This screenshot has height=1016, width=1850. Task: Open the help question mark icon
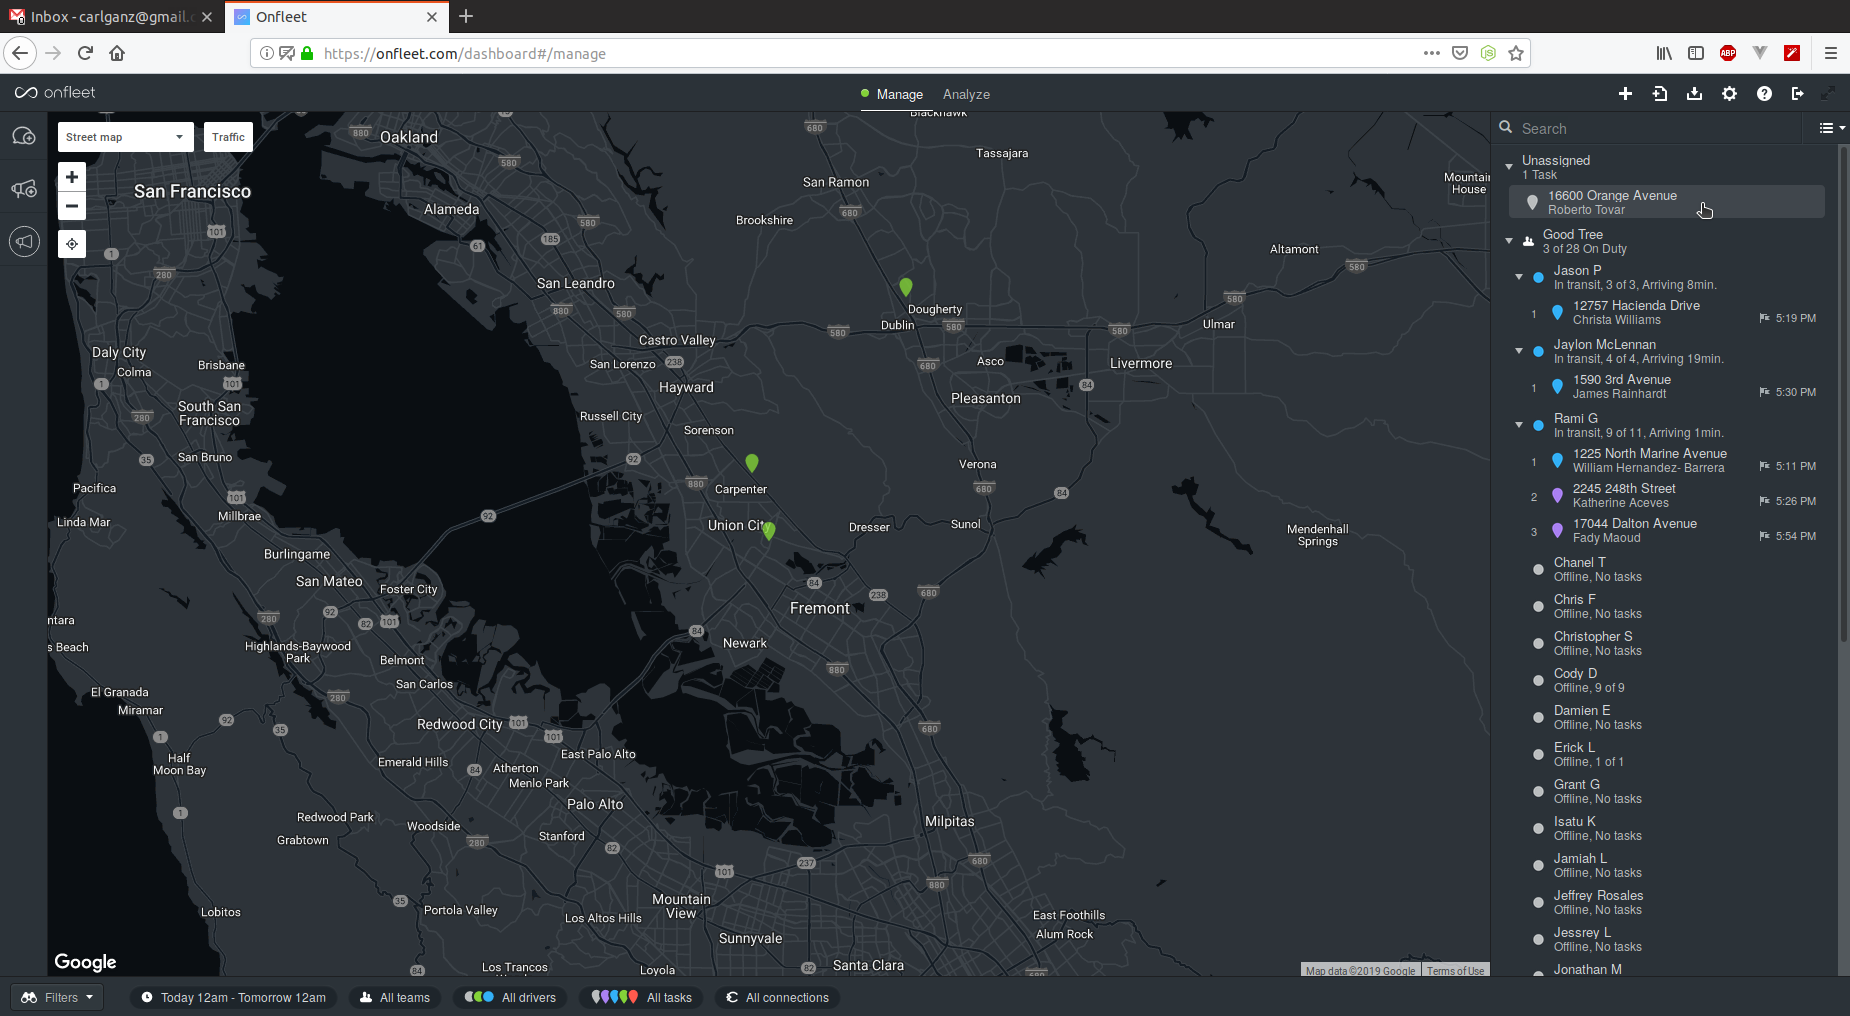tap(1764, 94)
